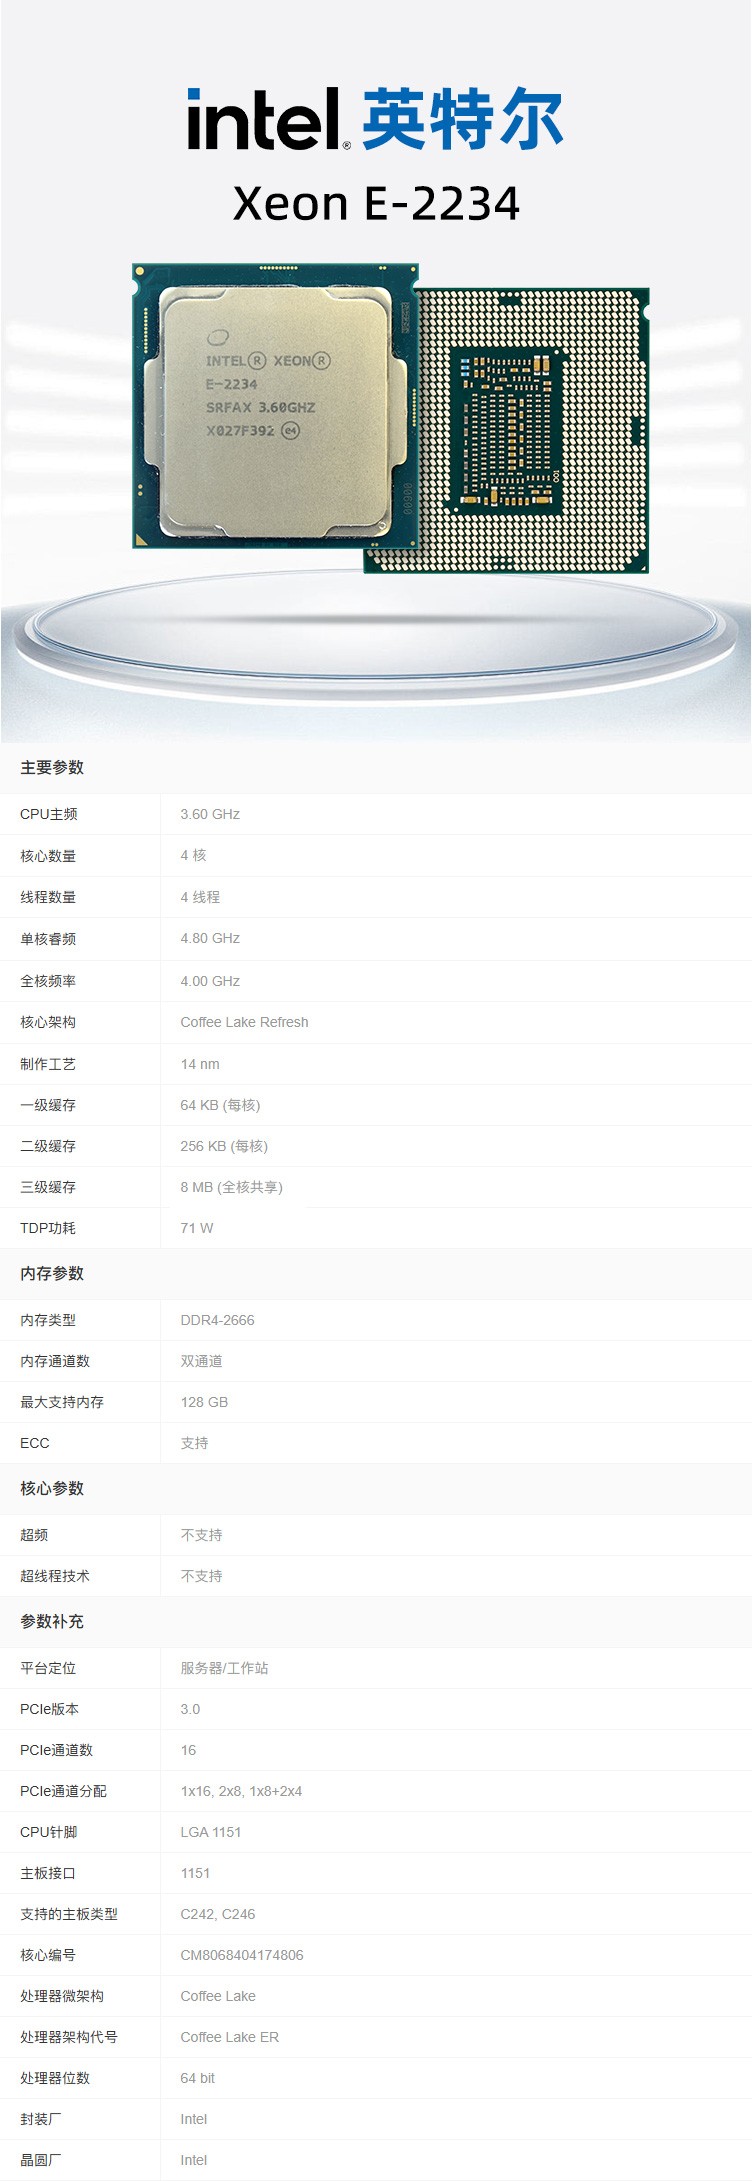Click the 服务器/工作站 platform value
This screenshot has width=752, height=2181.
pyautogui.click(x=224, y=1668)
